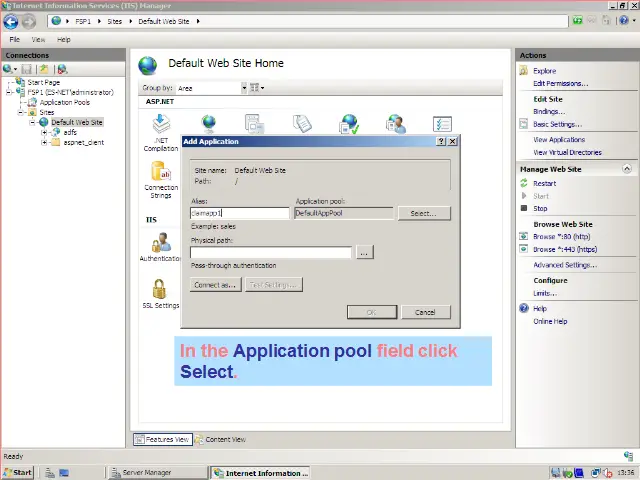Click Browse *:80 (http) link
Screen dimensions: 640x480
(562, 236)
